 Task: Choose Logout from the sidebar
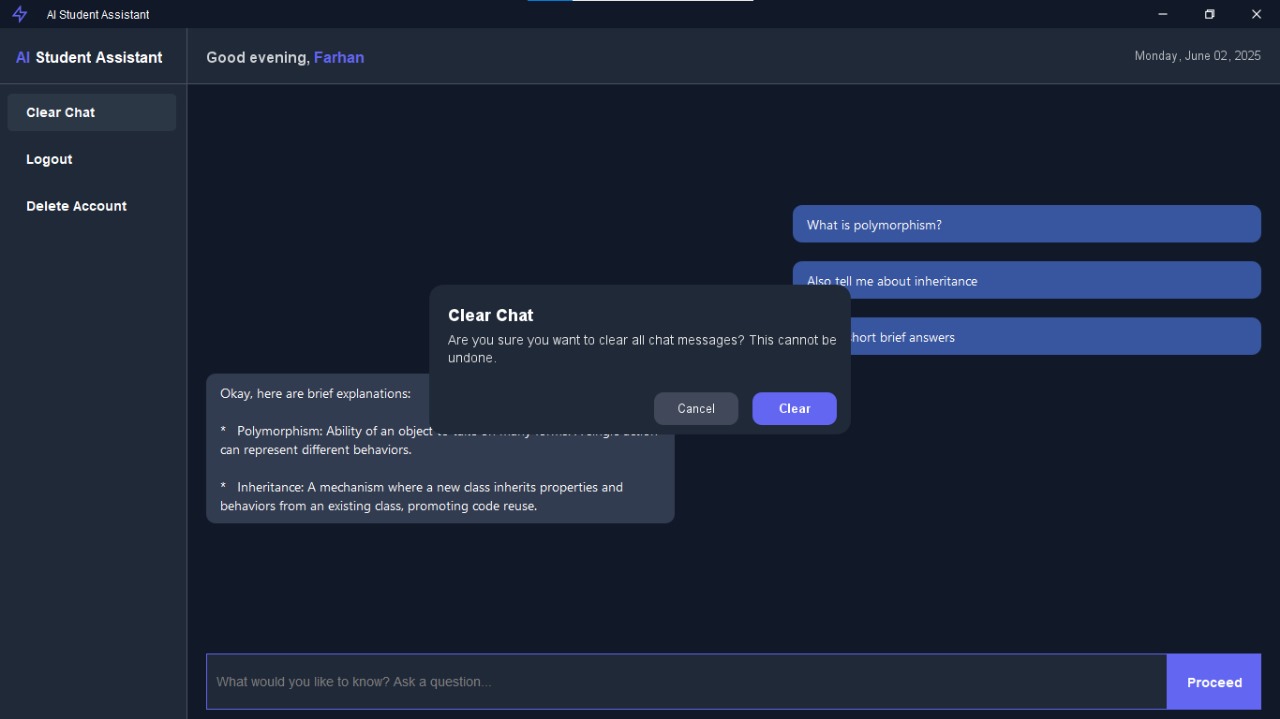(49, 160)
